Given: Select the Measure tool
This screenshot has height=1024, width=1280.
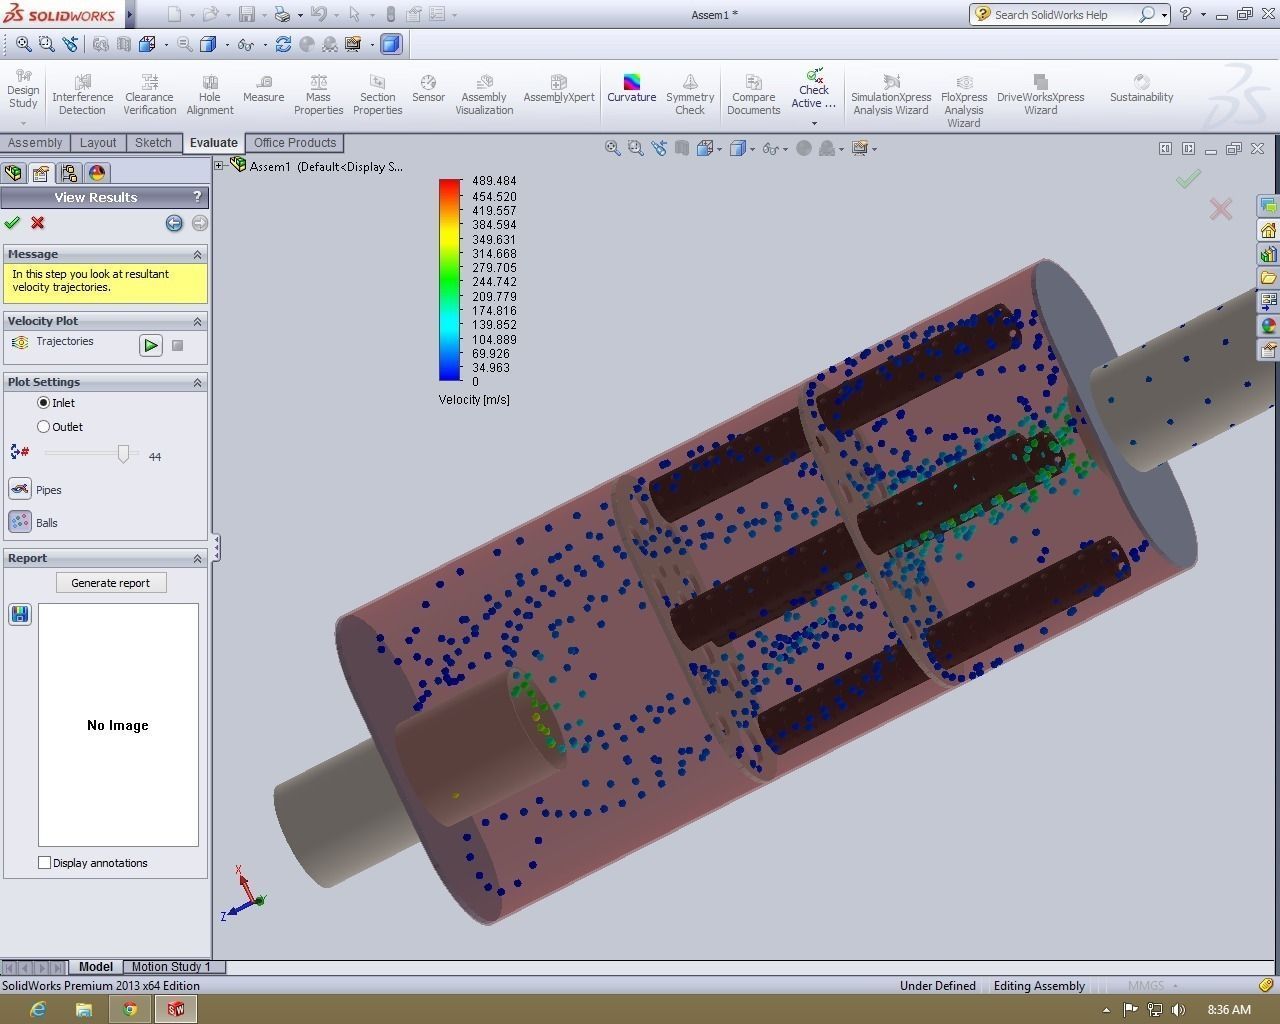Looking at the screenshot, I should (x=263, y=88).
